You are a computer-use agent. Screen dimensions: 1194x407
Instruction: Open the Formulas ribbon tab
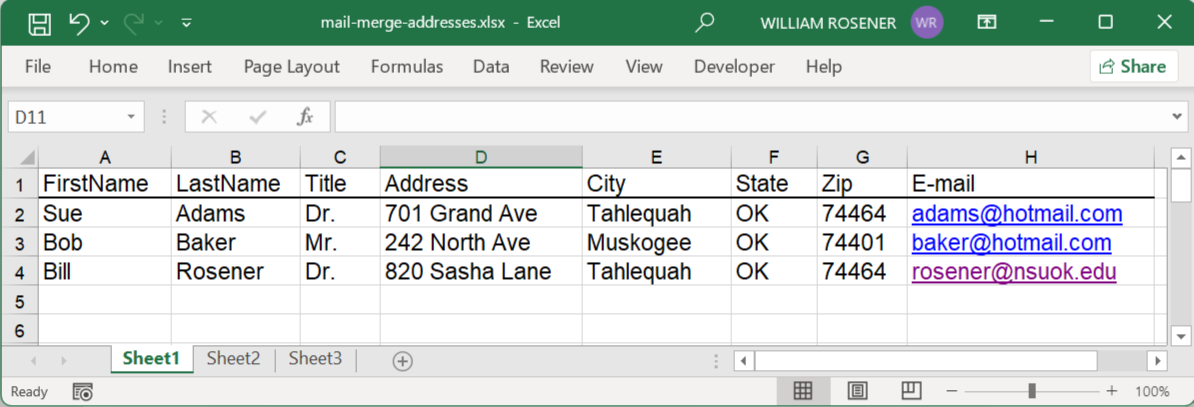406,67
